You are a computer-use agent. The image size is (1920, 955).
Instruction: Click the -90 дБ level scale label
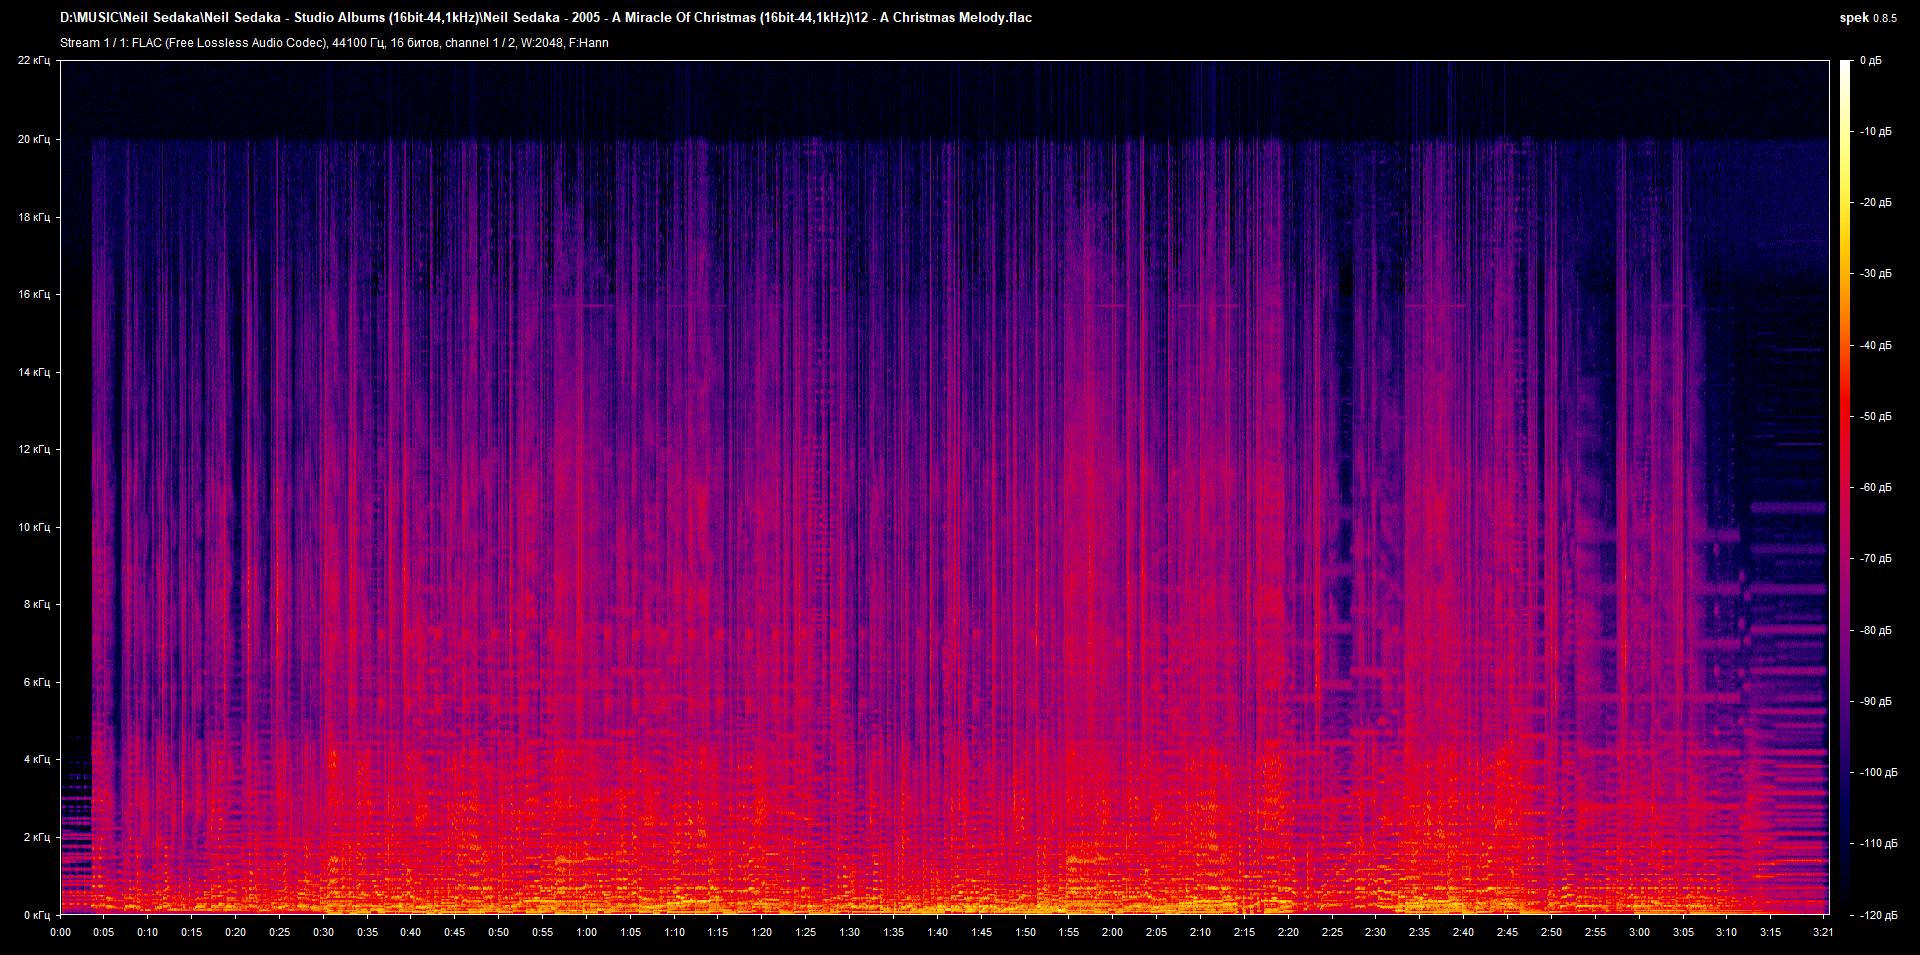pos(1874,701)
